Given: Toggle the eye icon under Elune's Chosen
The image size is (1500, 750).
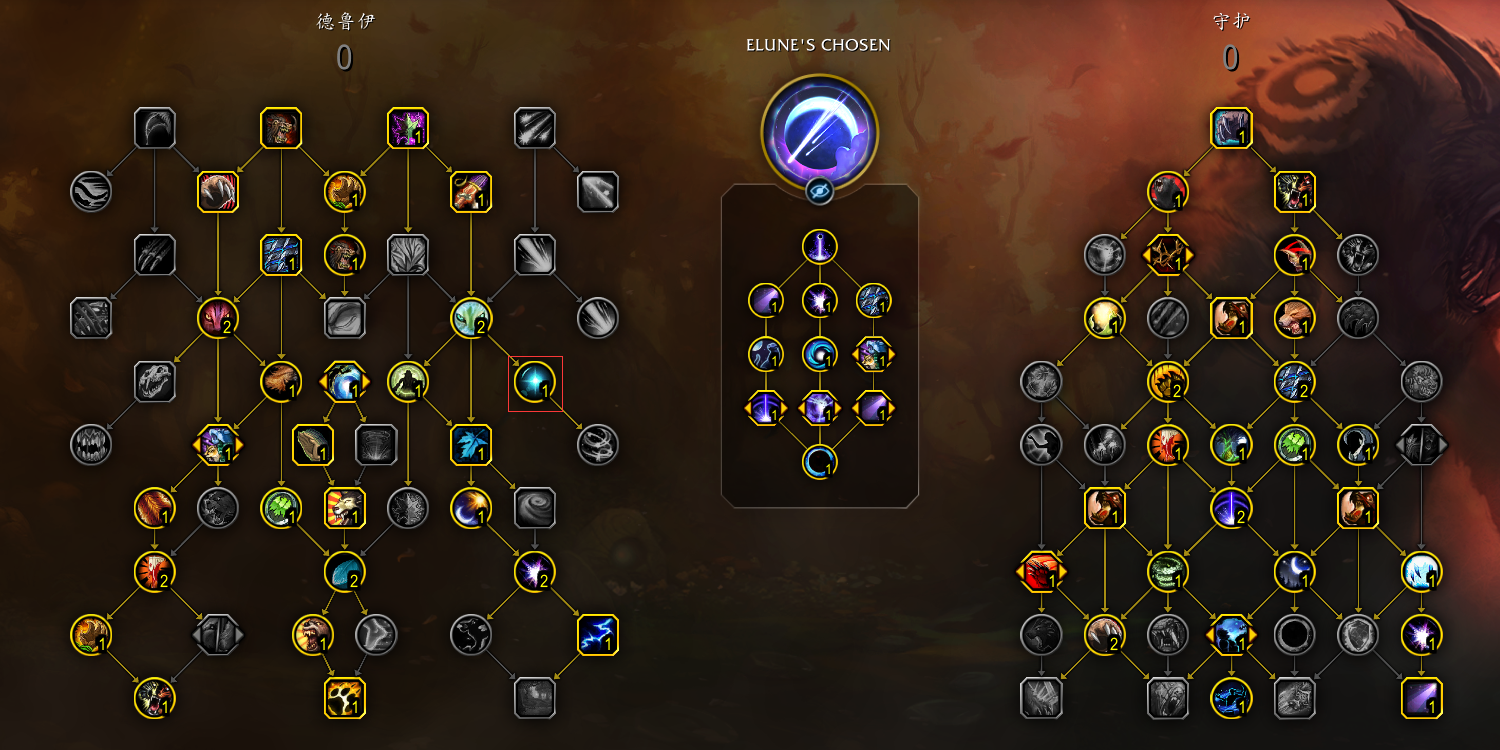Looking at the screenshot, I should point(819,192).
